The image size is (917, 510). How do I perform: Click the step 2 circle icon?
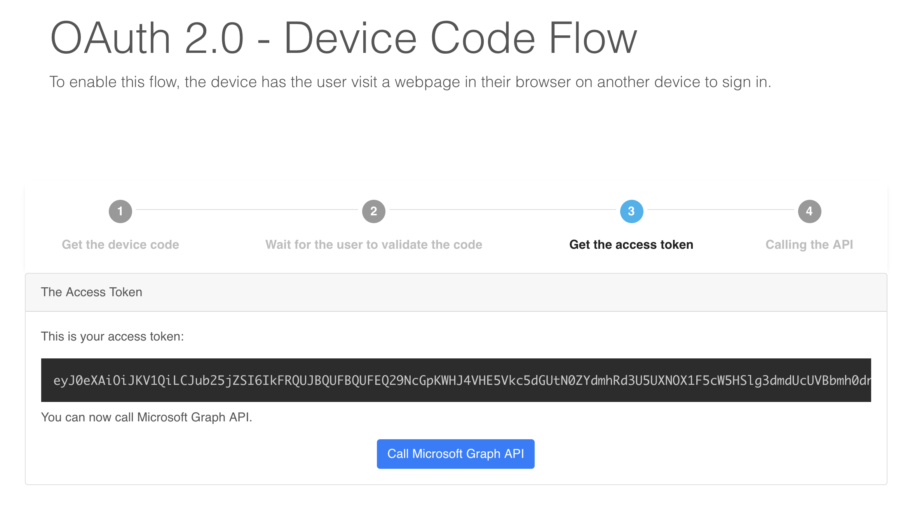coord(374,211)
